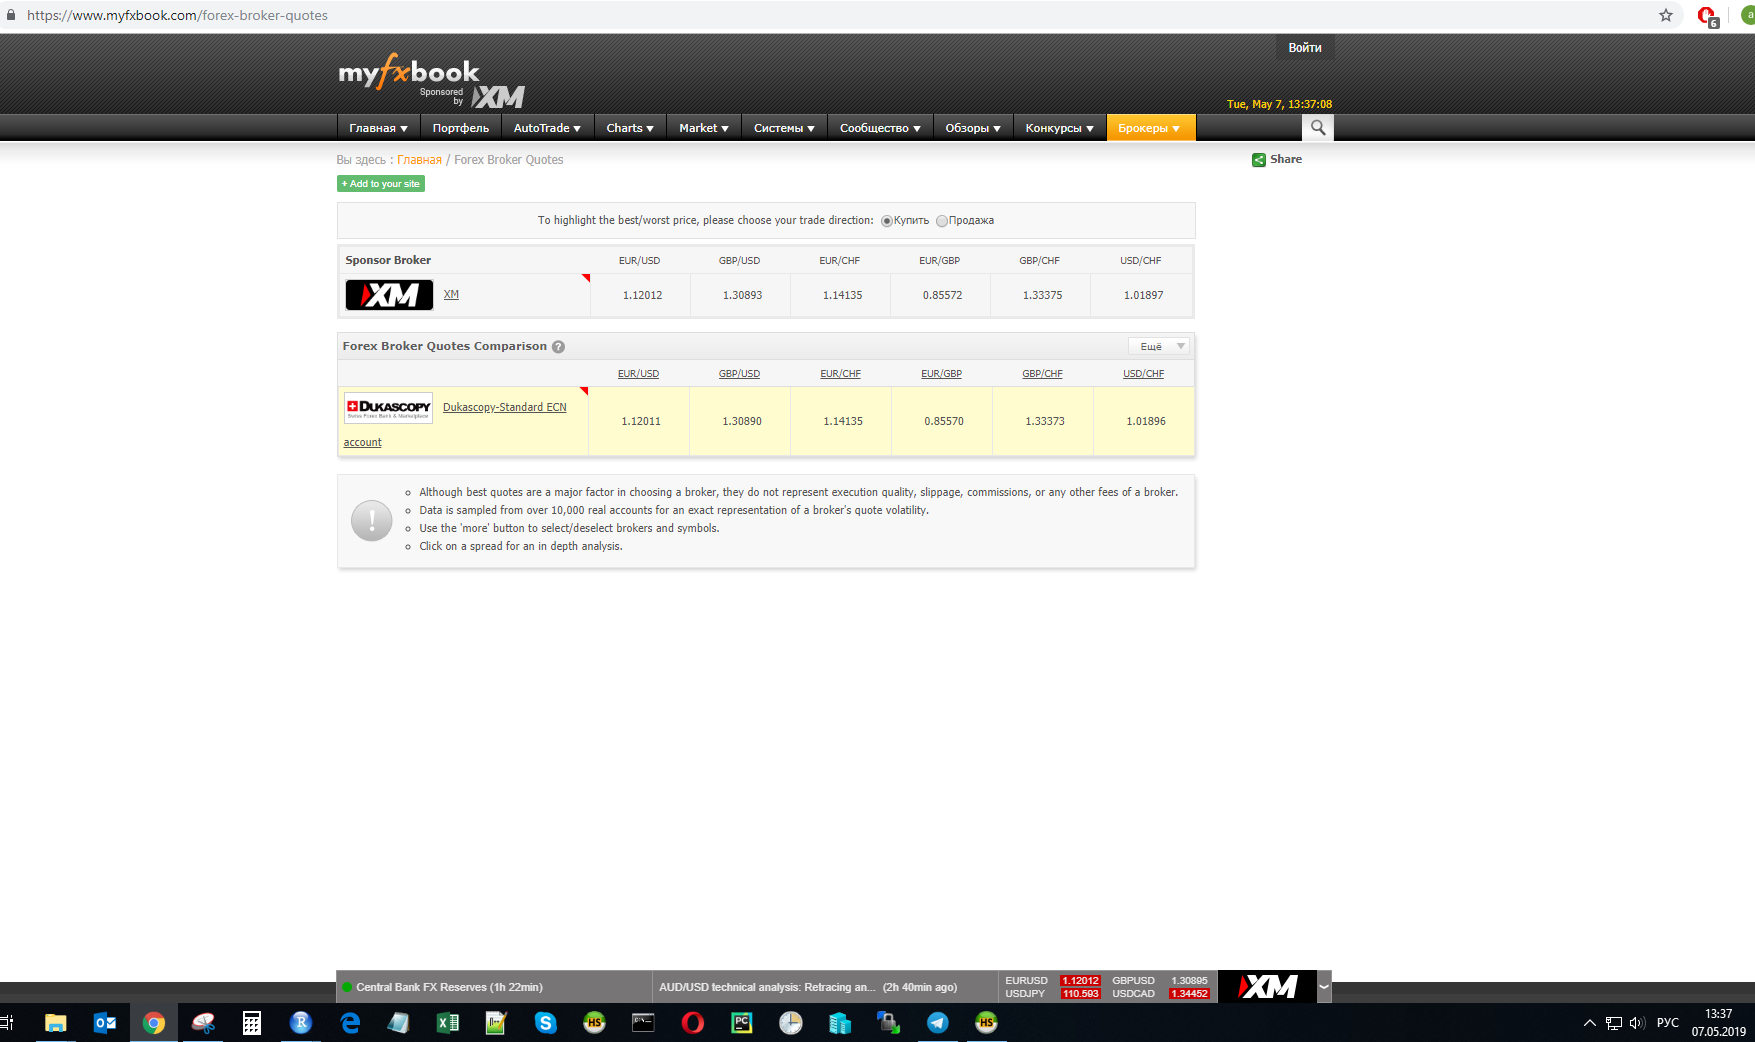1755x1042 pixels.
Task: Open AUD/USD technical analysis news item
Action: (x=808, y=987)
